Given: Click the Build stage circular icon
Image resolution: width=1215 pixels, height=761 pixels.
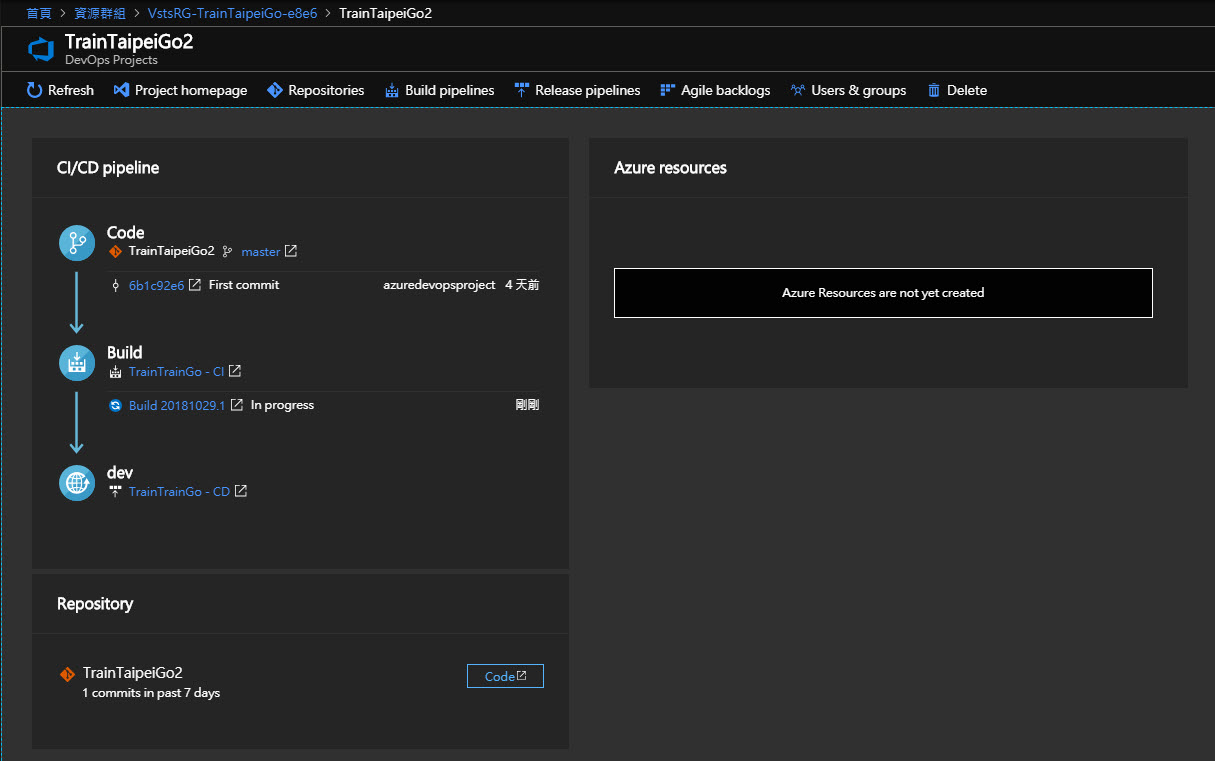Looking at the screenshot, I should click(77, 363).
